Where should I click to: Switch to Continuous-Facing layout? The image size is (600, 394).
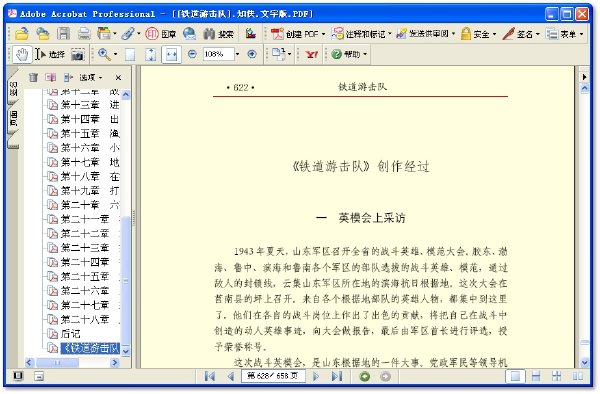(556, 377)
